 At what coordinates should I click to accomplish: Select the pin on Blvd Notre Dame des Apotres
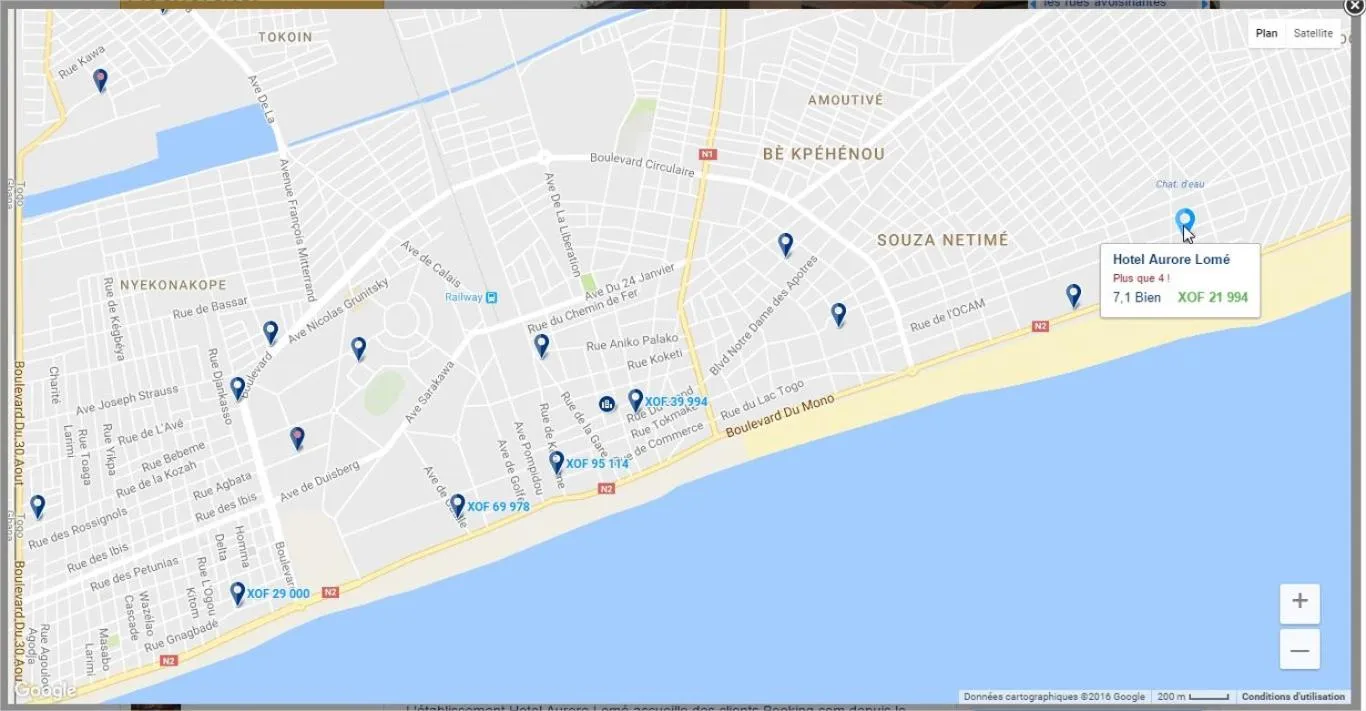coord(838,315)
